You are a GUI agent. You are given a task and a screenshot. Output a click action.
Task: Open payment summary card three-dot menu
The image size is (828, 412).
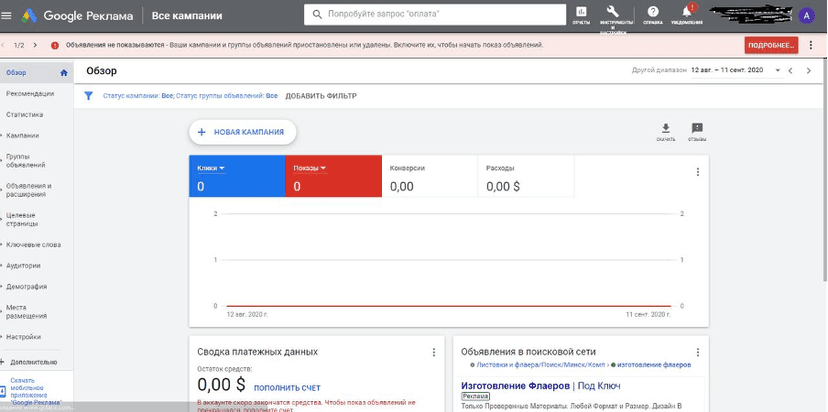tap(434, 352)
